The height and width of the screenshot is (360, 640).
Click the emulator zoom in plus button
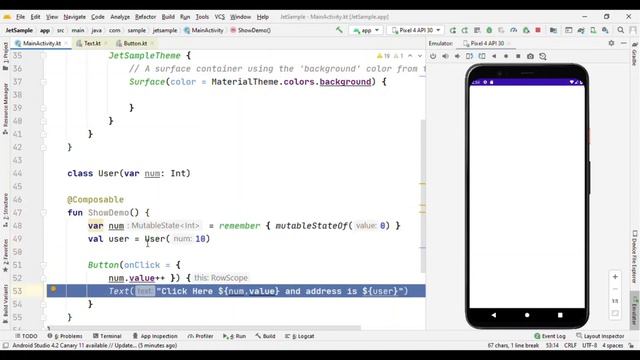point(615,277)
